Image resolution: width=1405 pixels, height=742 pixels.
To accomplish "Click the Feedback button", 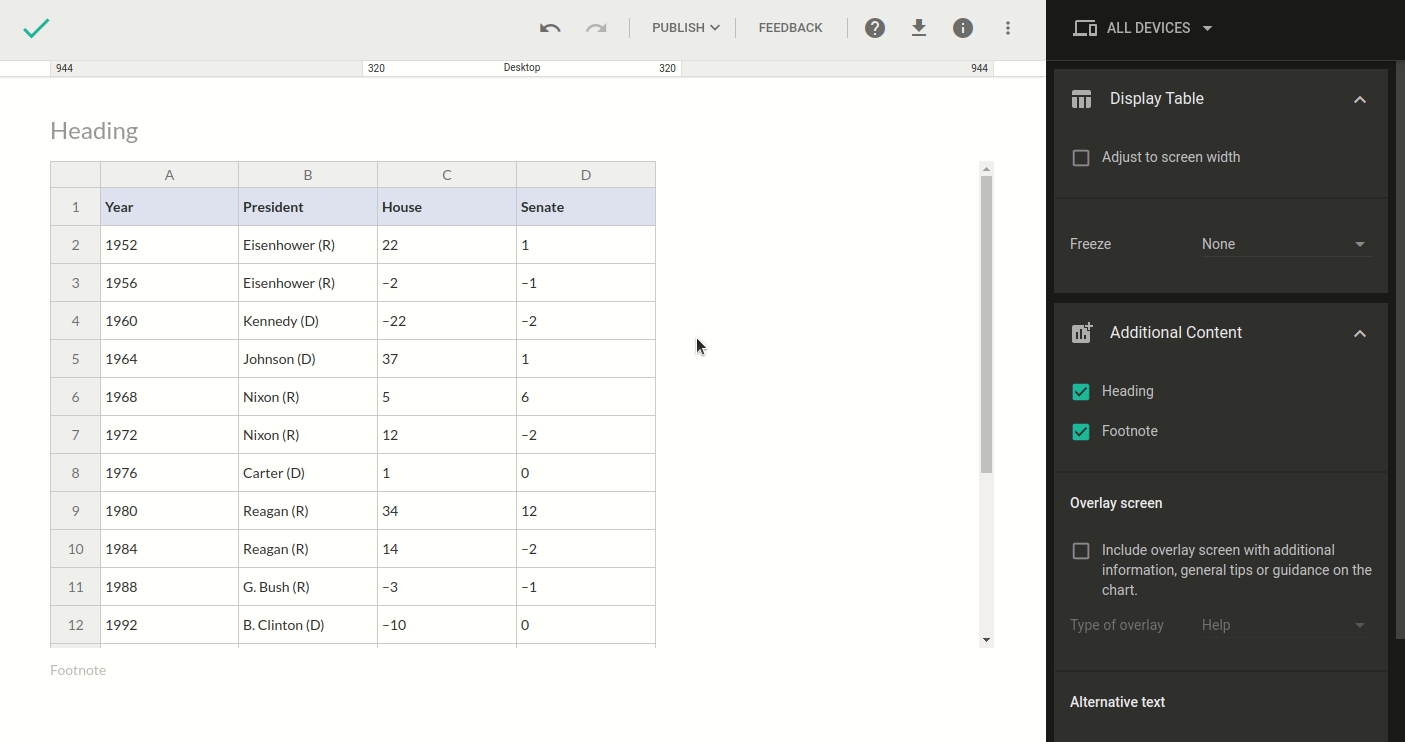I will click(x=790, y=28).
